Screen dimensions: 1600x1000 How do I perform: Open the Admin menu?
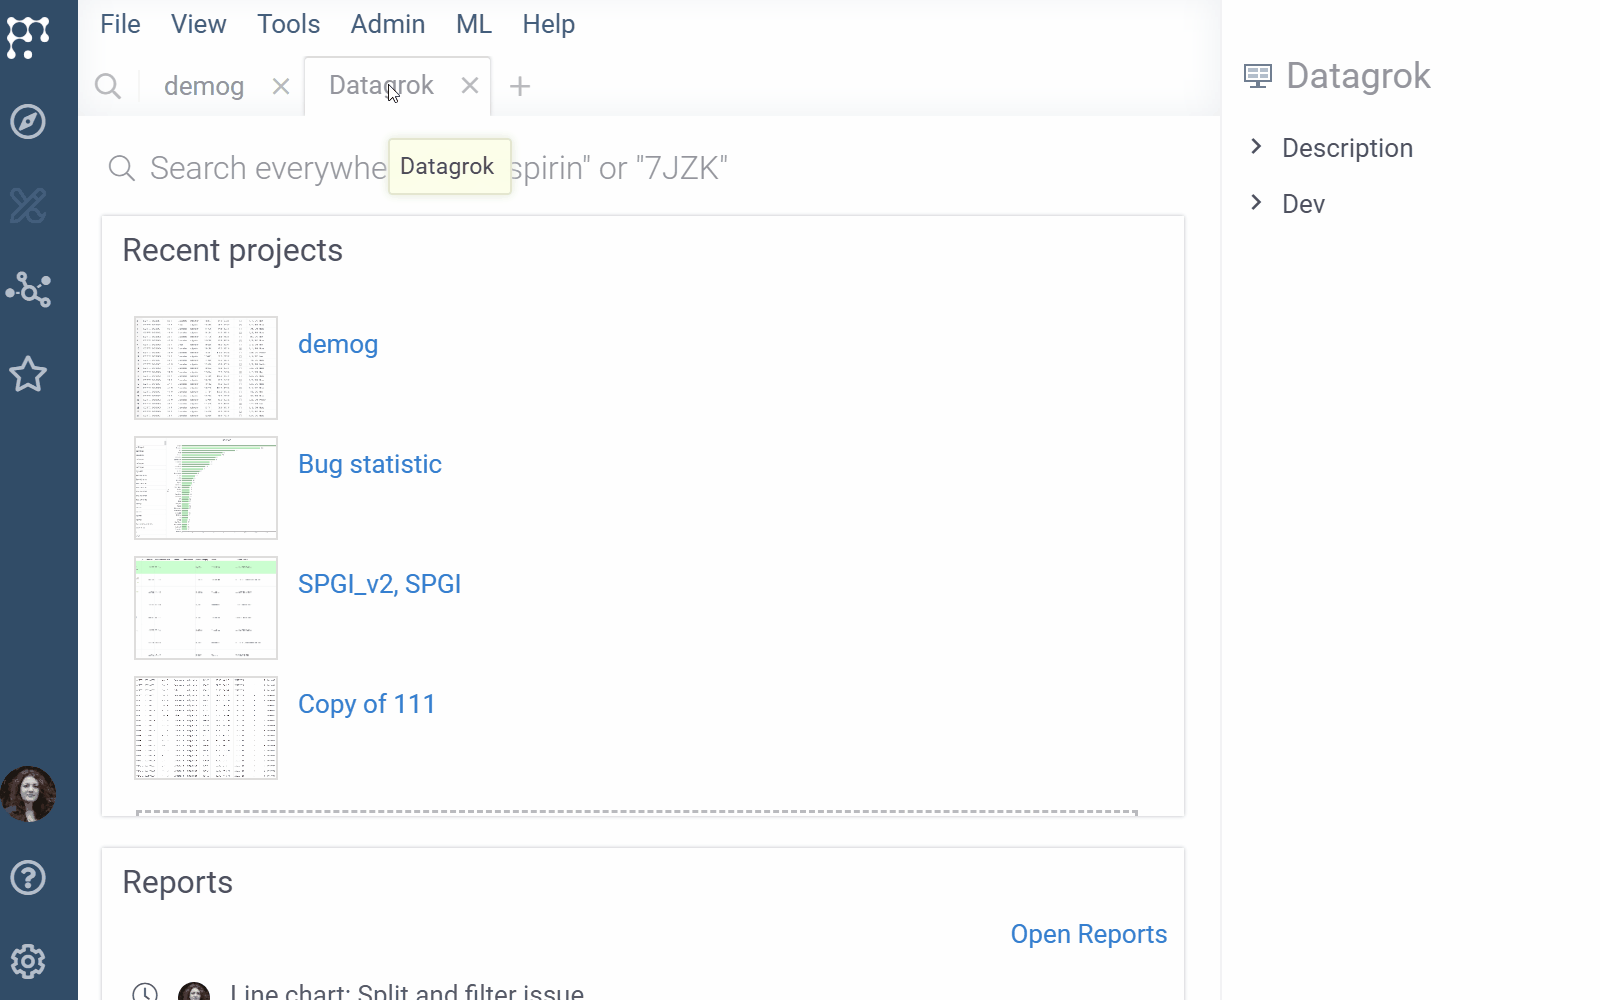(387, 24)
